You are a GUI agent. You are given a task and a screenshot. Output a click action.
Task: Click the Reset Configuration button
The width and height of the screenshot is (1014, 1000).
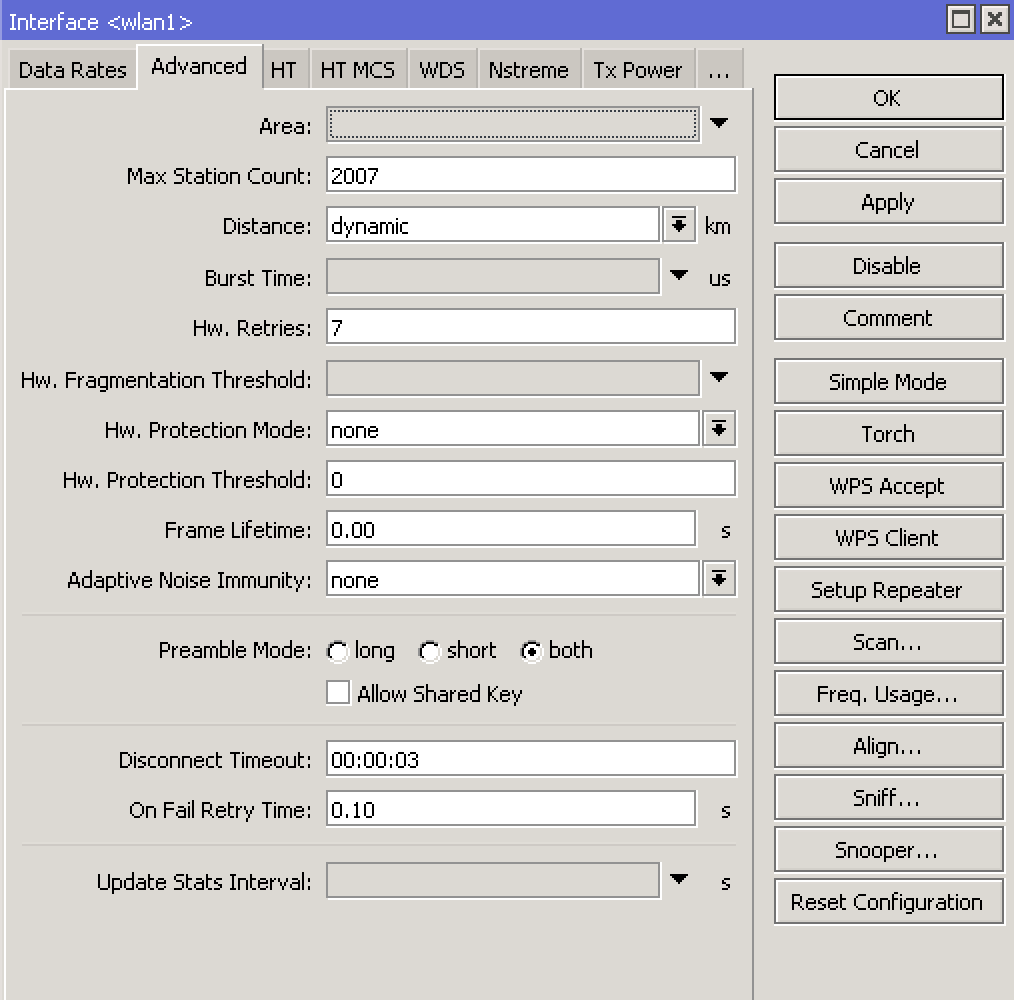pyautogui.click(x=889, y=902)
